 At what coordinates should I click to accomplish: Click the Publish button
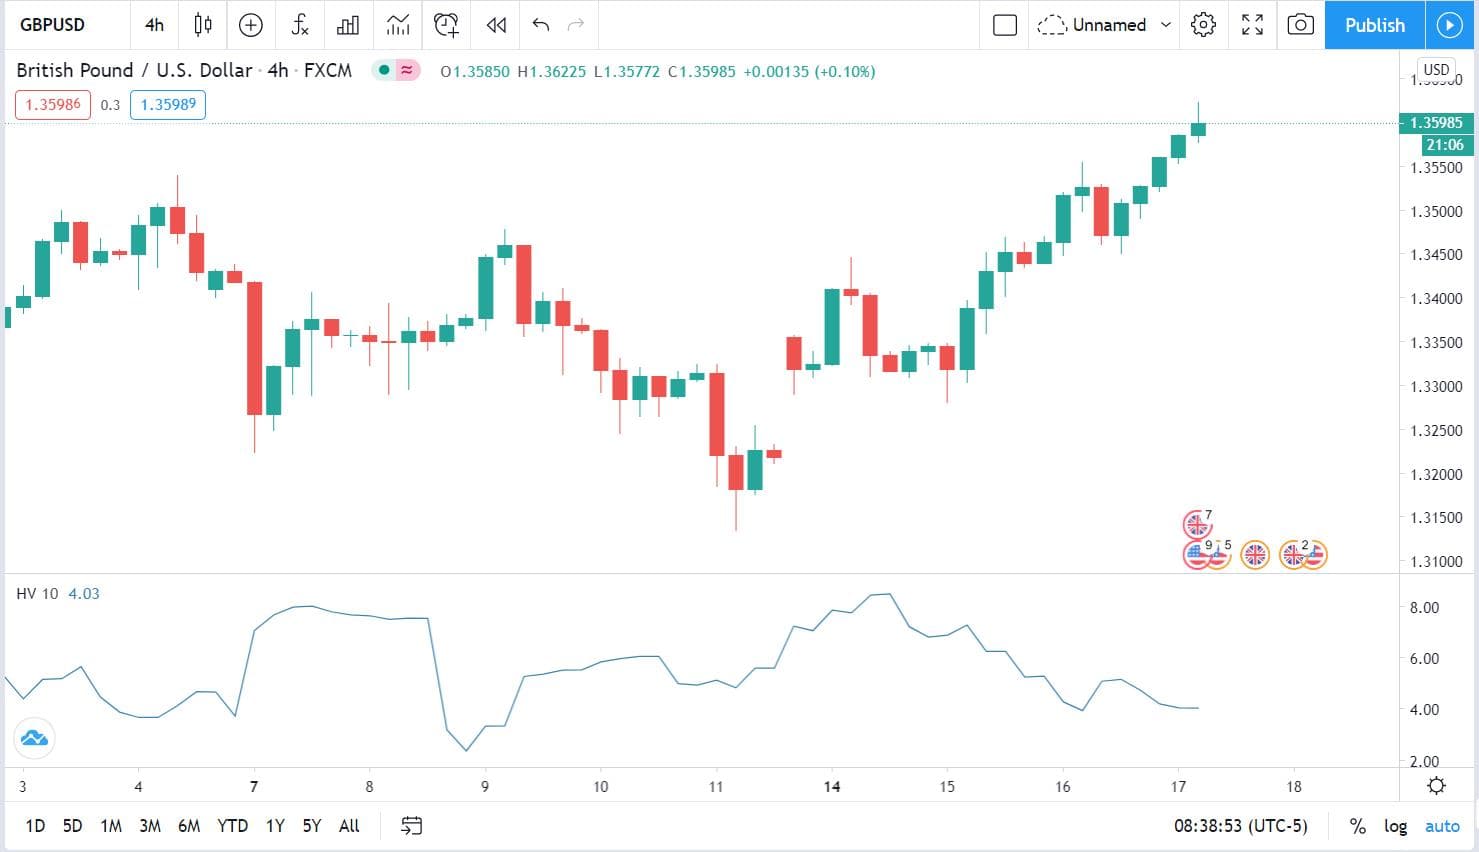(1375, 25)
